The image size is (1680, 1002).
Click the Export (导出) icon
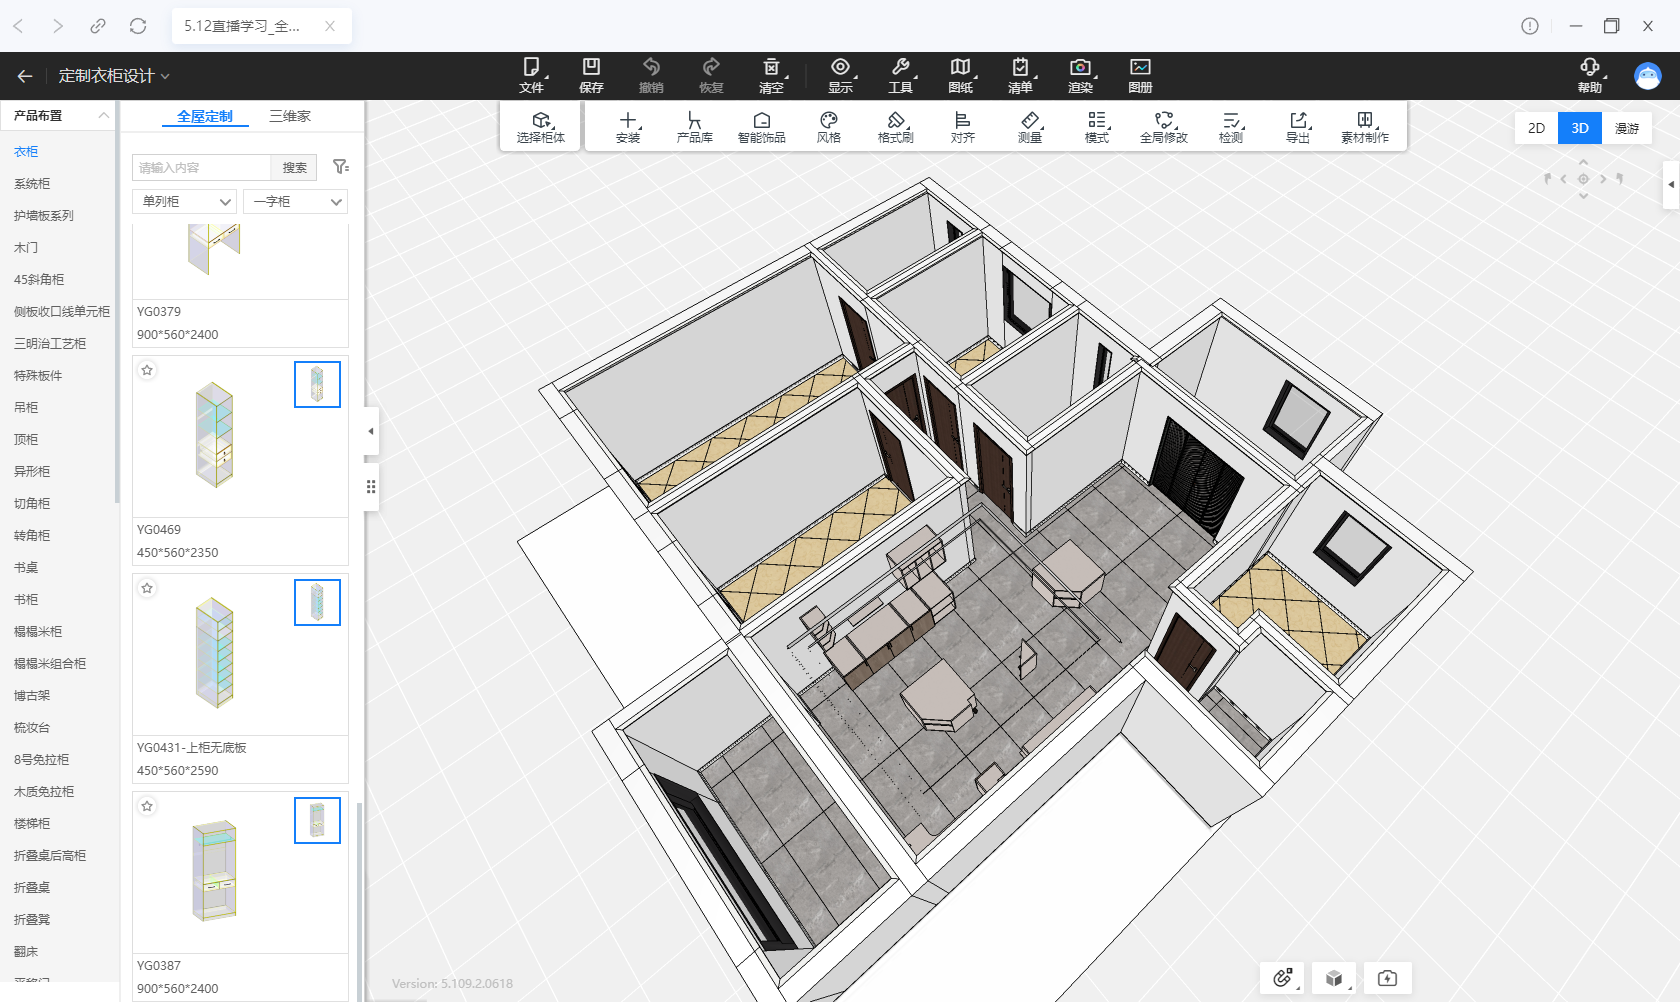click(1297, 127)
